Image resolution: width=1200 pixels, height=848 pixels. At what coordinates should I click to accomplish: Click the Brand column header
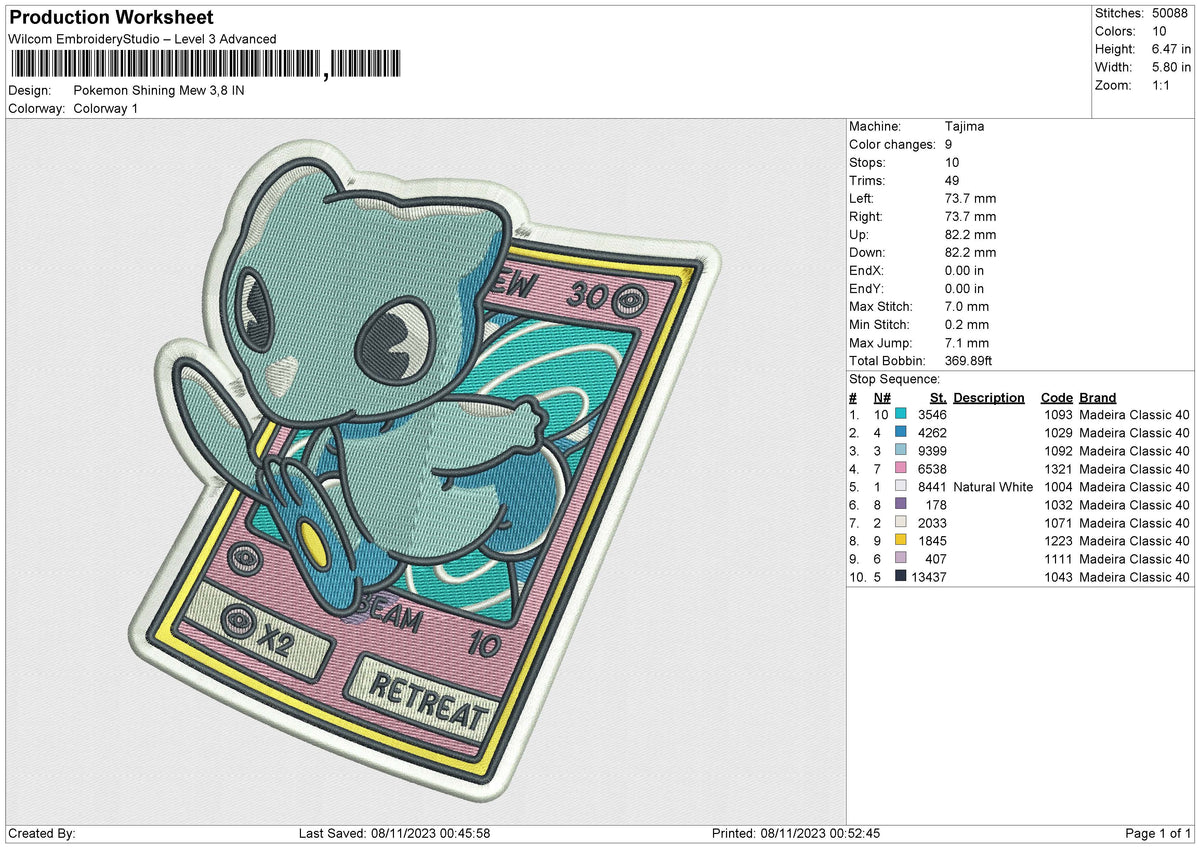point(1097,397)
